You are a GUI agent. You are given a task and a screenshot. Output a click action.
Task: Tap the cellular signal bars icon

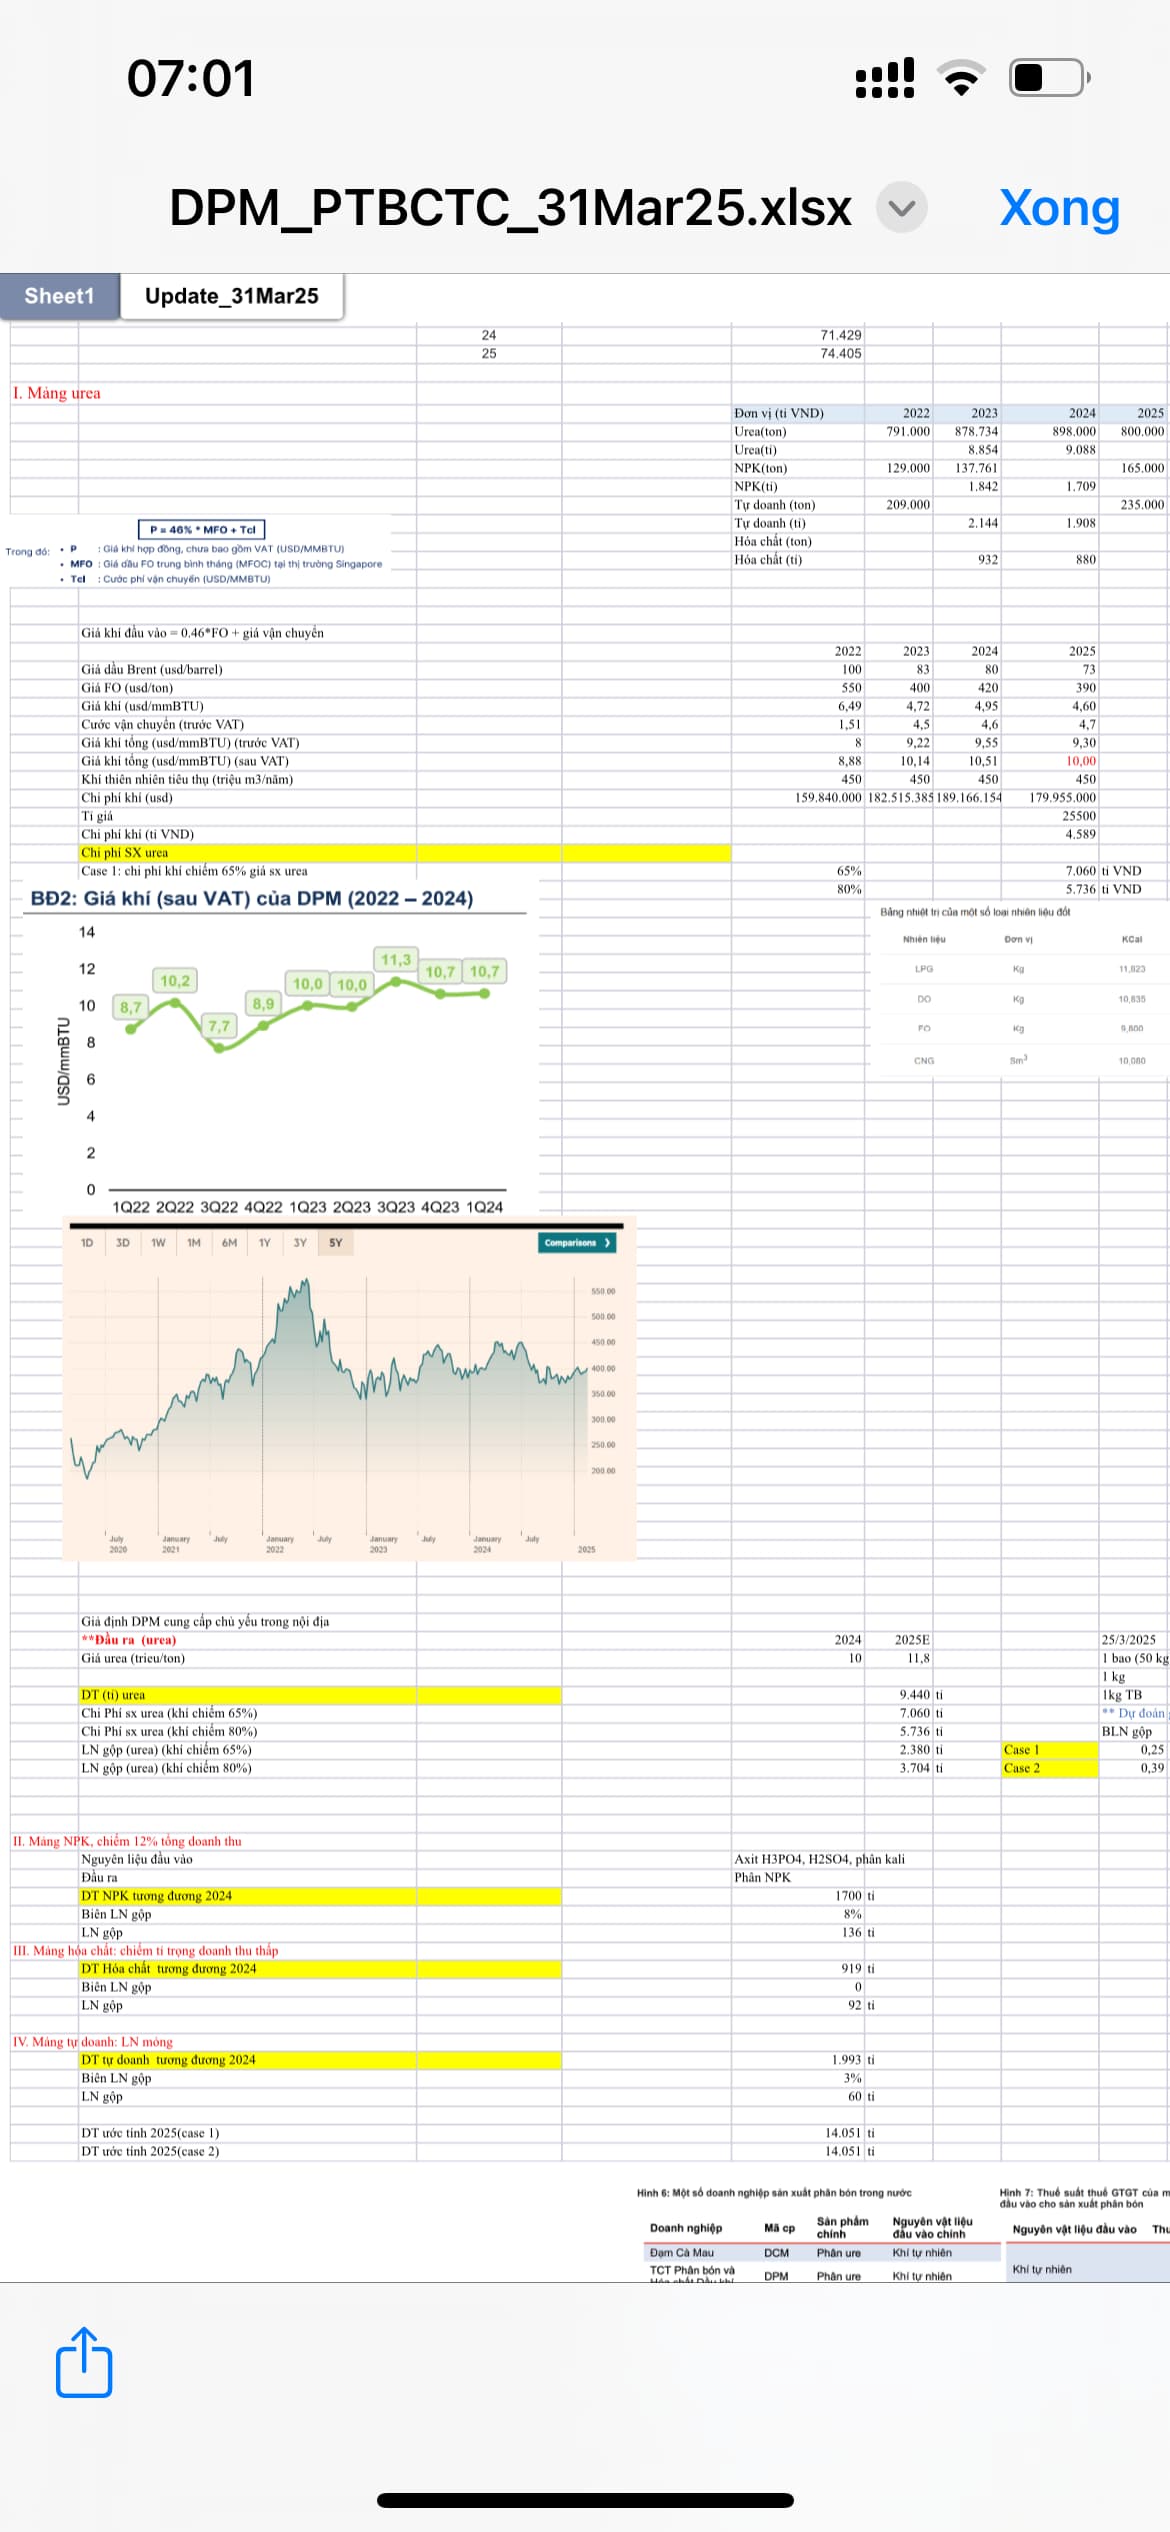[885, 78]
